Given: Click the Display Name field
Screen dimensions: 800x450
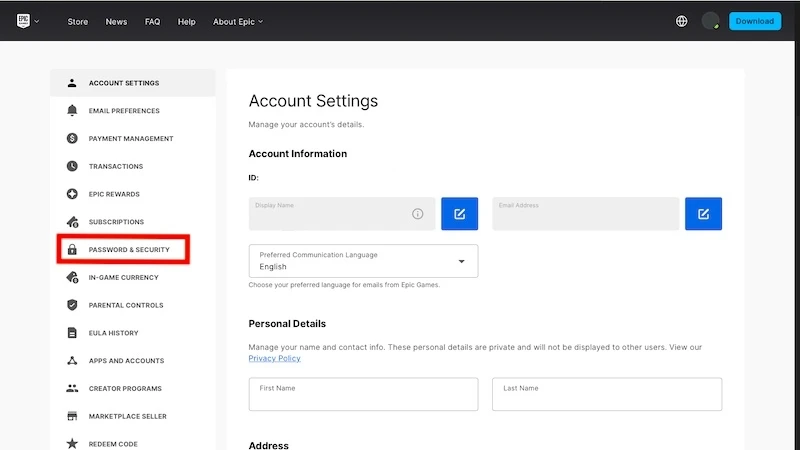Looking at the screenshot, I should [342, 214].
